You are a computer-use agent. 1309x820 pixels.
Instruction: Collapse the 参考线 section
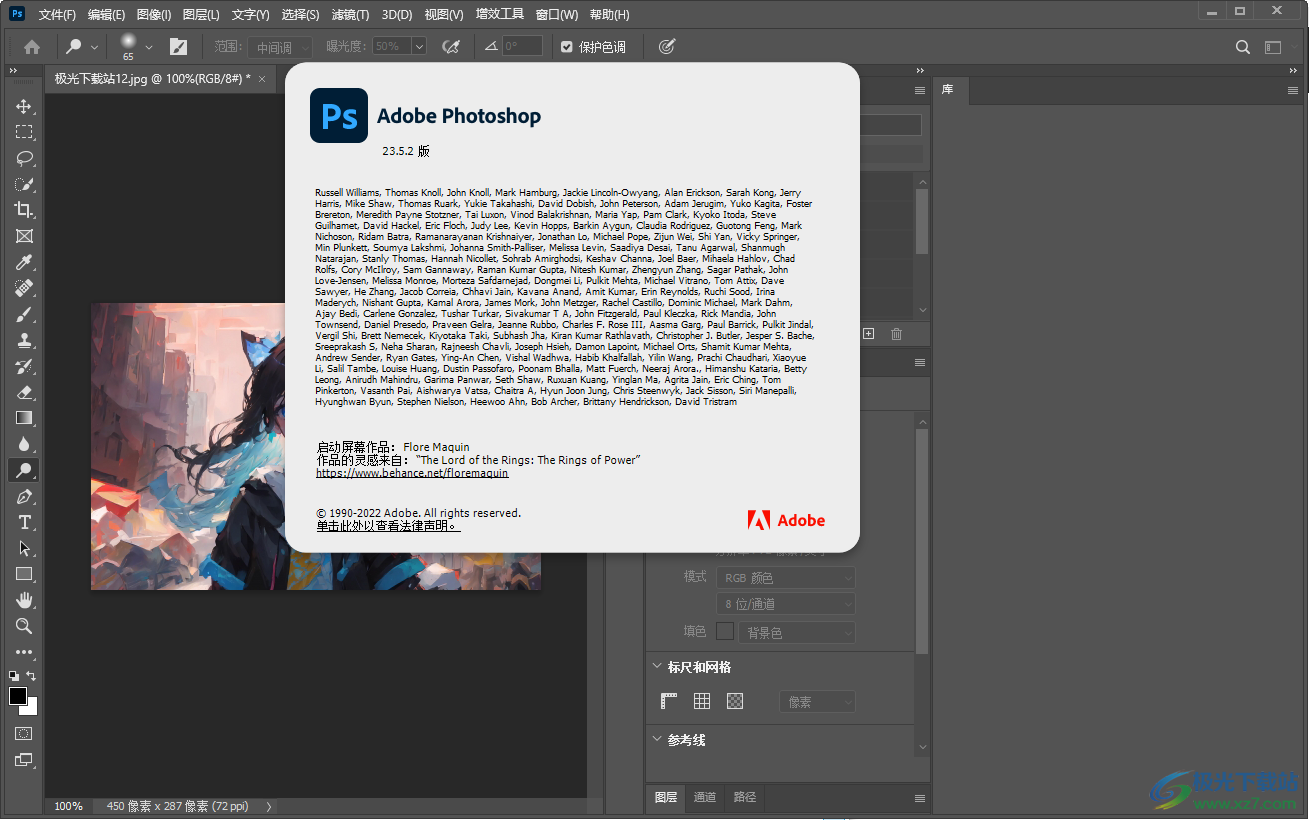coord(657,740)
